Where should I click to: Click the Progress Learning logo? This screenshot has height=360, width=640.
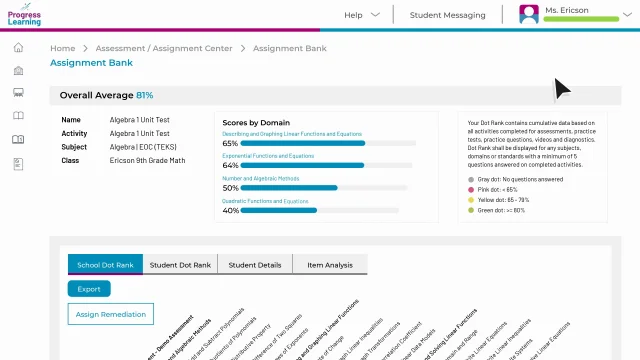24,14
